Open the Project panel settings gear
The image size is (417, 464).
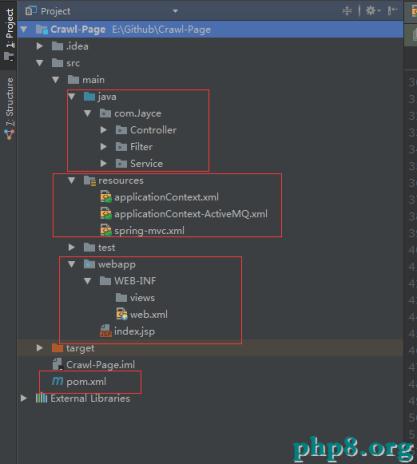pos(371,11)
